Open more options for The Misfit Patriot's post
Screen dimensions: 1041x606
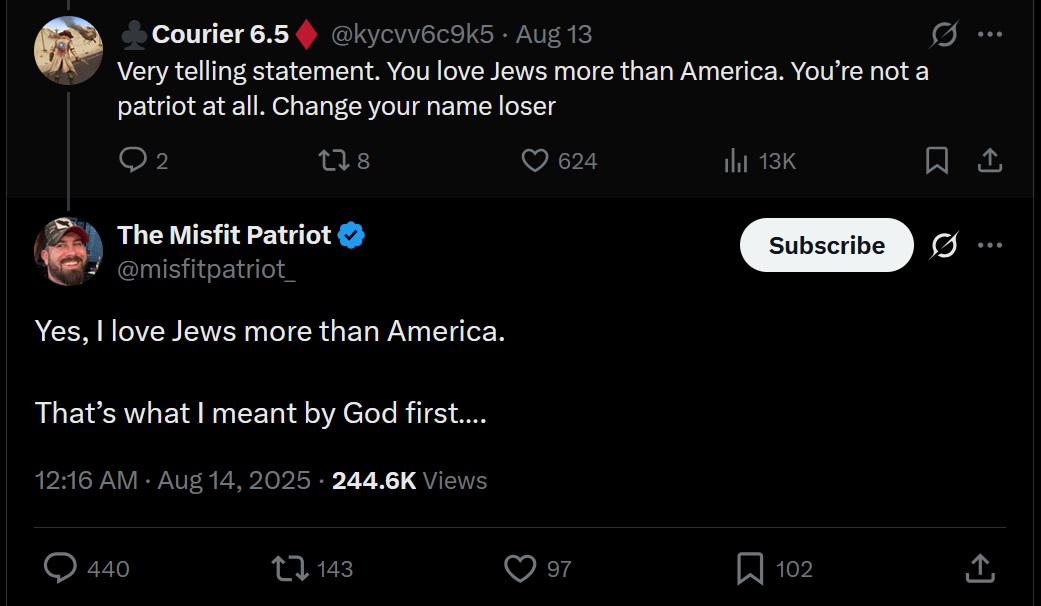tap(990, 245)
